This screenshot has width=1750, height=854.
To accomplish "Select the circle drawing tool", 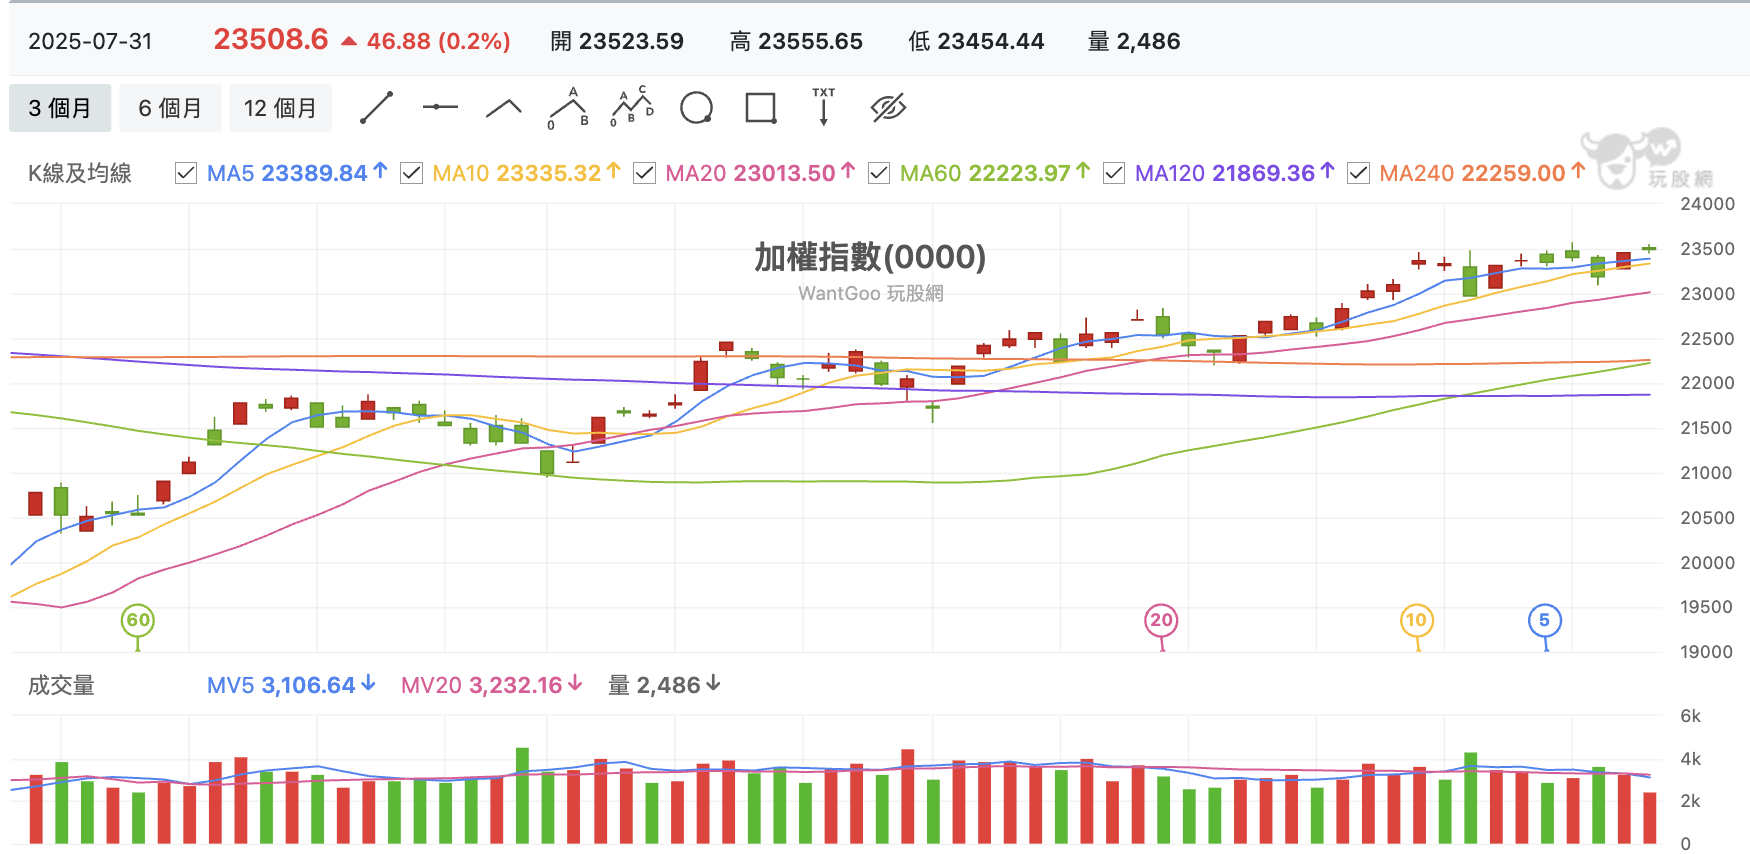I will tap(696, 108).
